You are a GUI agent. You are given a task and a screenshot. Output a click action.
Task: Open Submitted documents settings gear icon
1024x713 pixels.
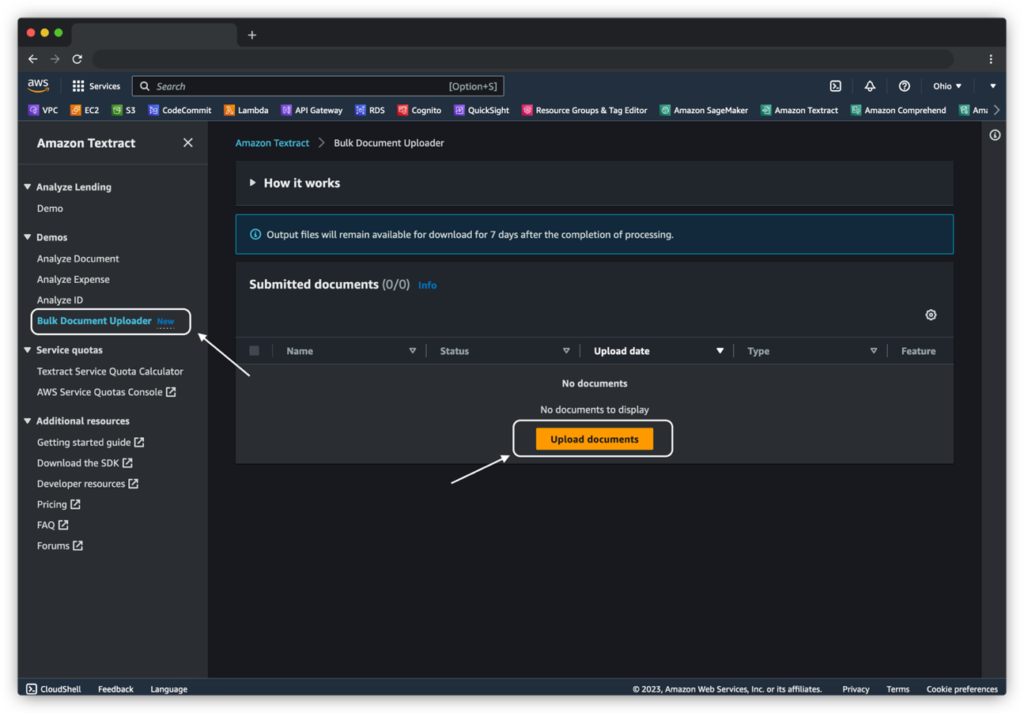click(x=930, y=314)
